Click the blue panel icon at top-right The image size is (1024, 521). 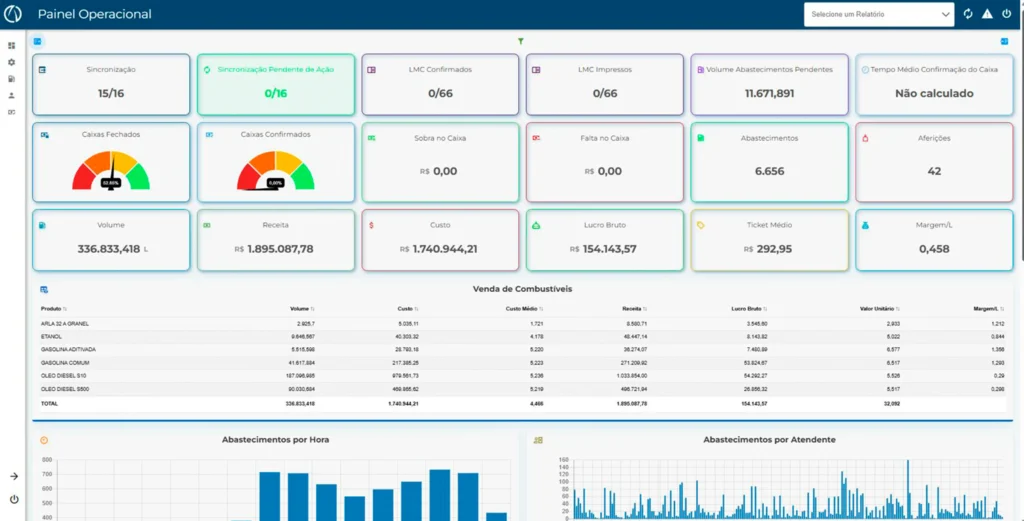1004,42
